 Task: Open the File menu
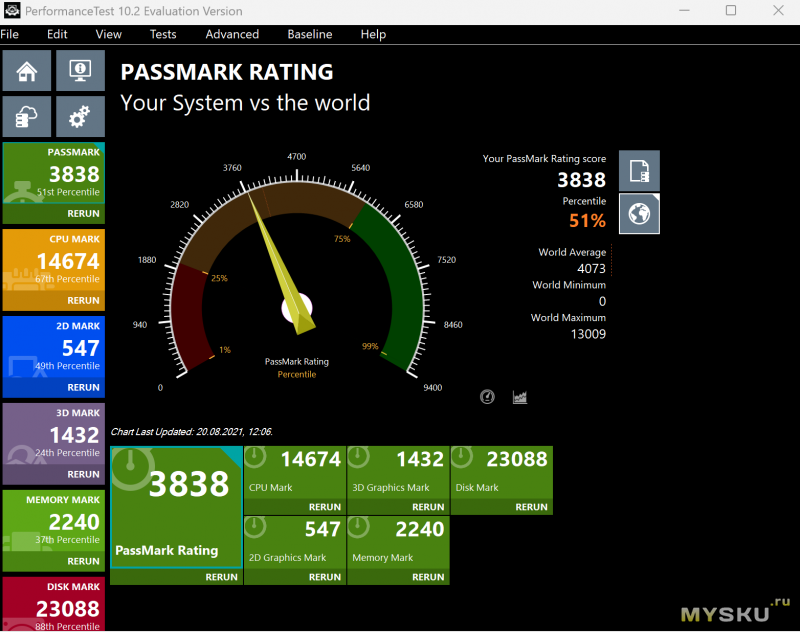pyautogui.click(x=10, y=34)
